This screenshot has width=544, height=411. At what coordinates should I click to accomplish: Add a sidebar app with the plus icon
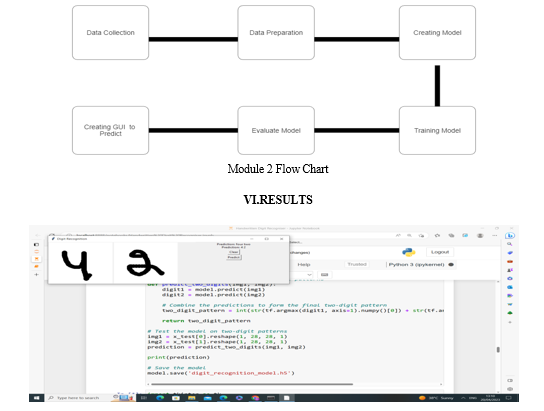[x=510, y=322]
